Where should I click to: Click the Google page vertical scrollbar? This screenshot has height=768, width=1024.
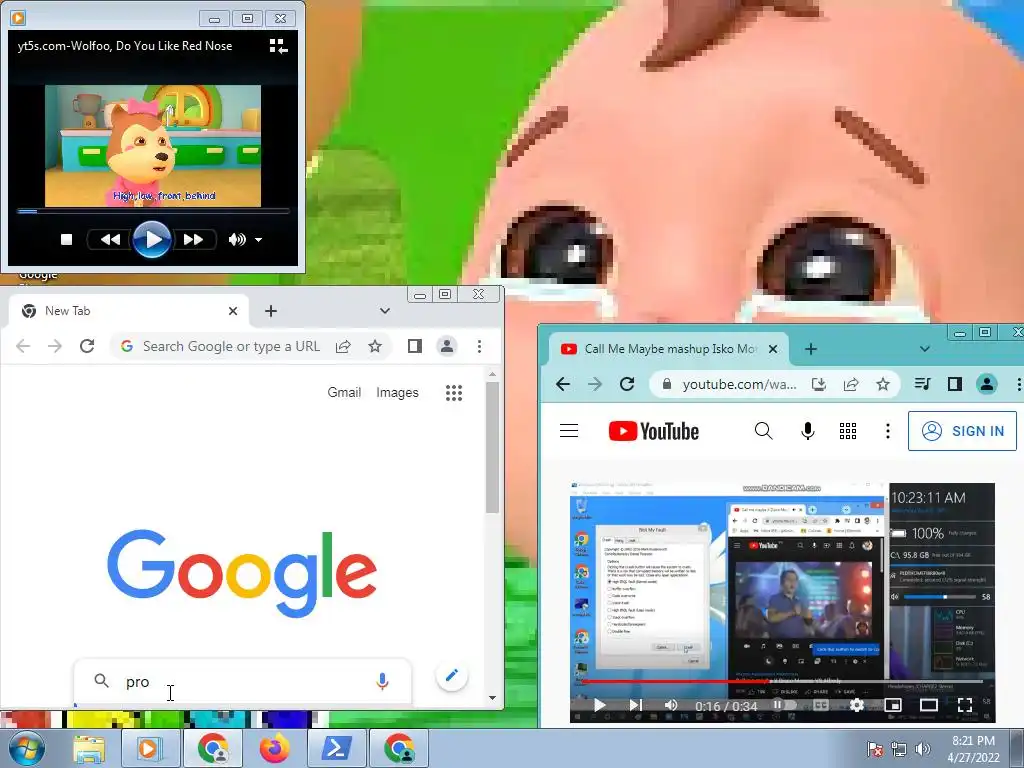[x=492, y=448]
